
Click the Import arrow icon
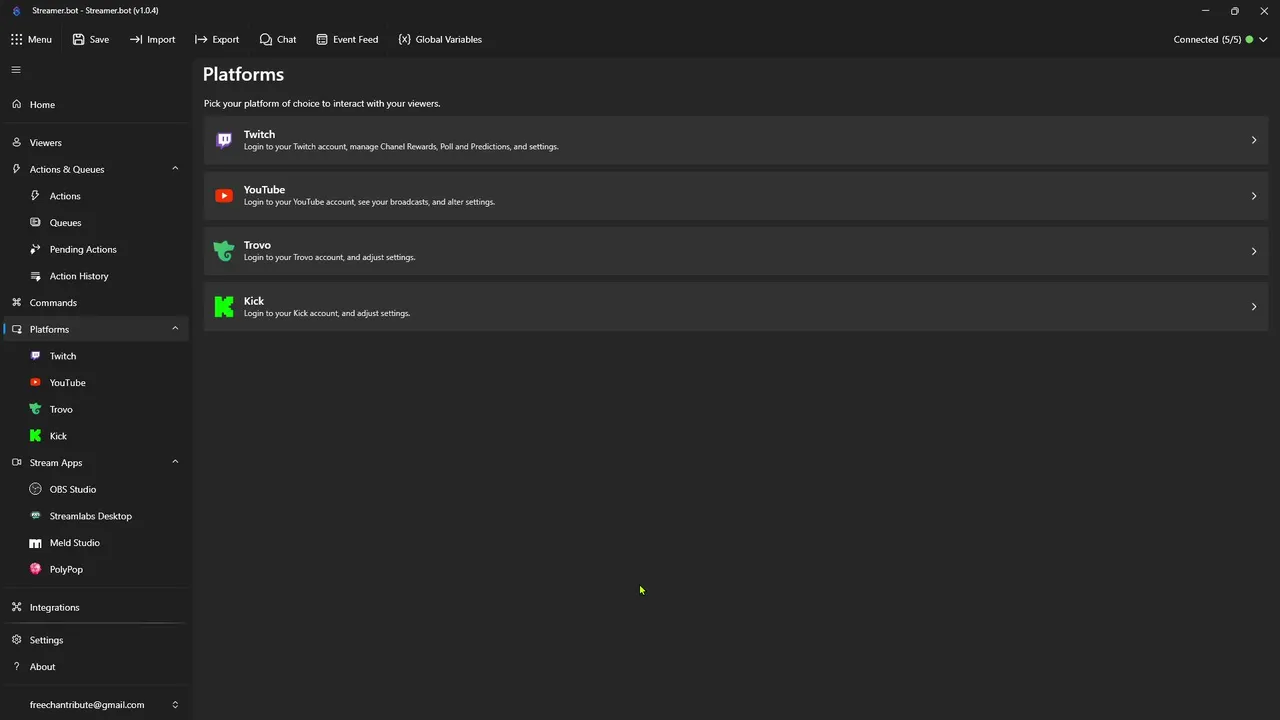tap(135, 40)
